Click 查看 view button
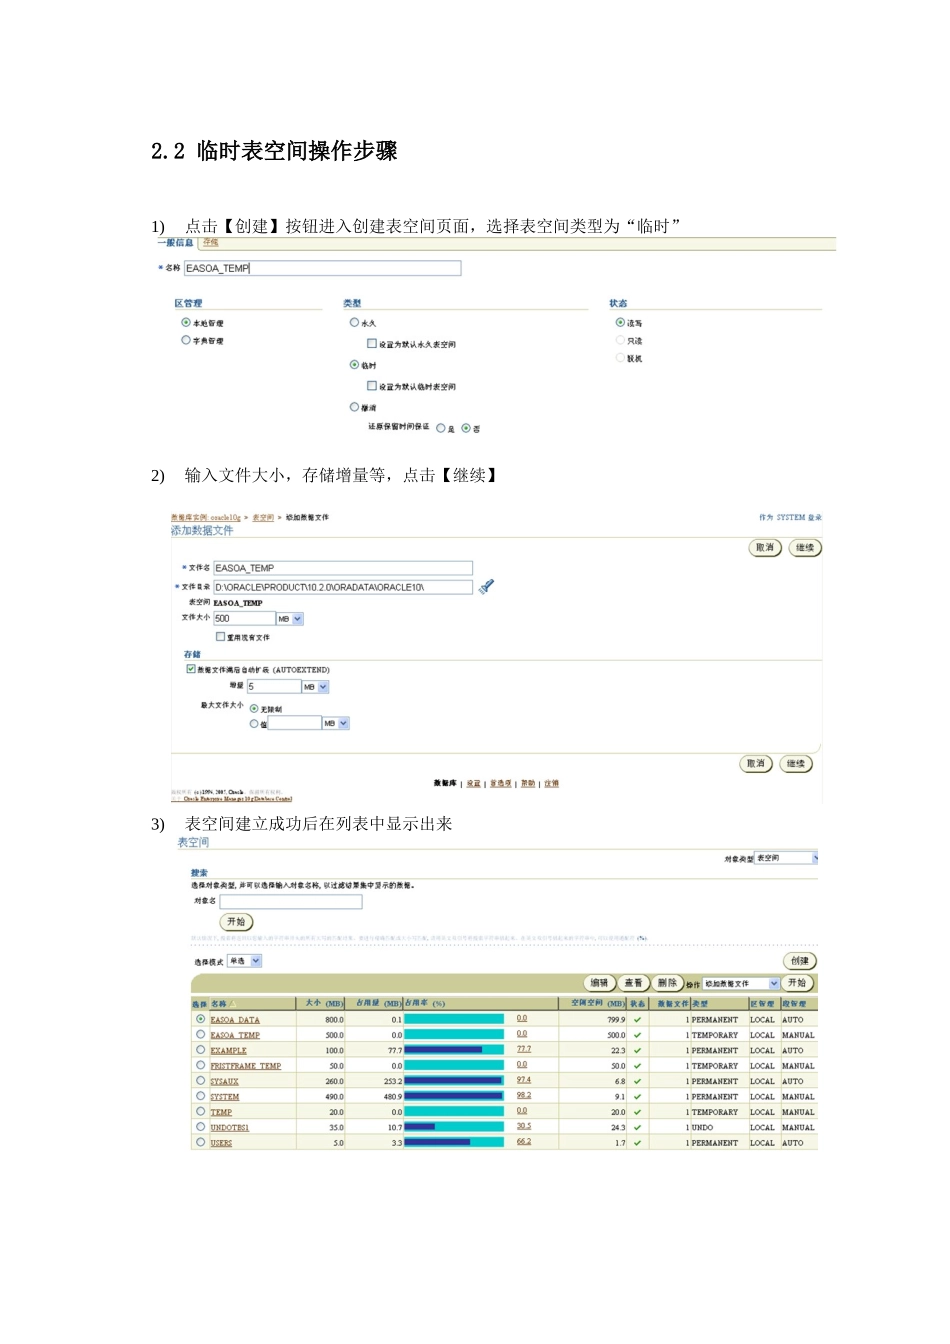The height and width of the screenshot is (1344, 950). click(633, 984)
